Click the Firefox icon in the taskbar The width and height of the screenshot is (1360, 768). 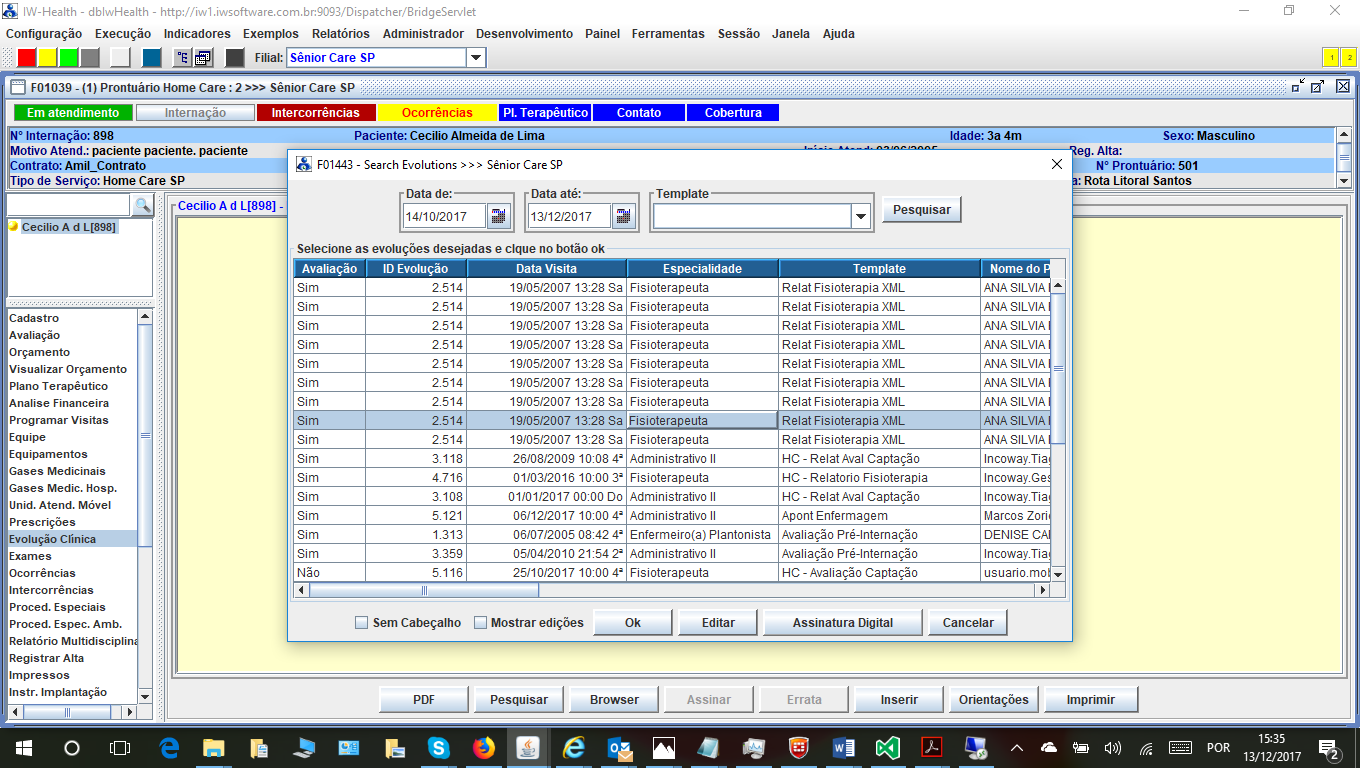point(484,747)
